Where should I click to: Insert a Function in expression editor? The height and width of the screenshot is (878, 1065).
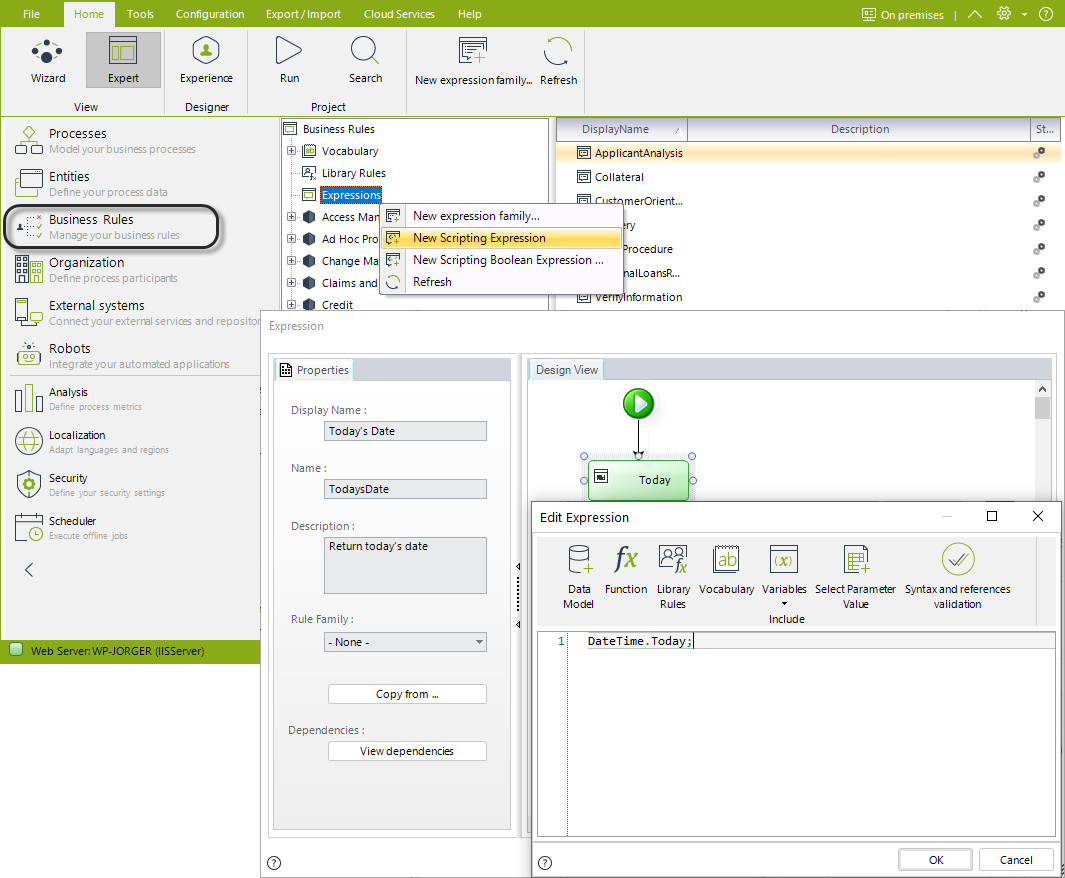point(626,570)
